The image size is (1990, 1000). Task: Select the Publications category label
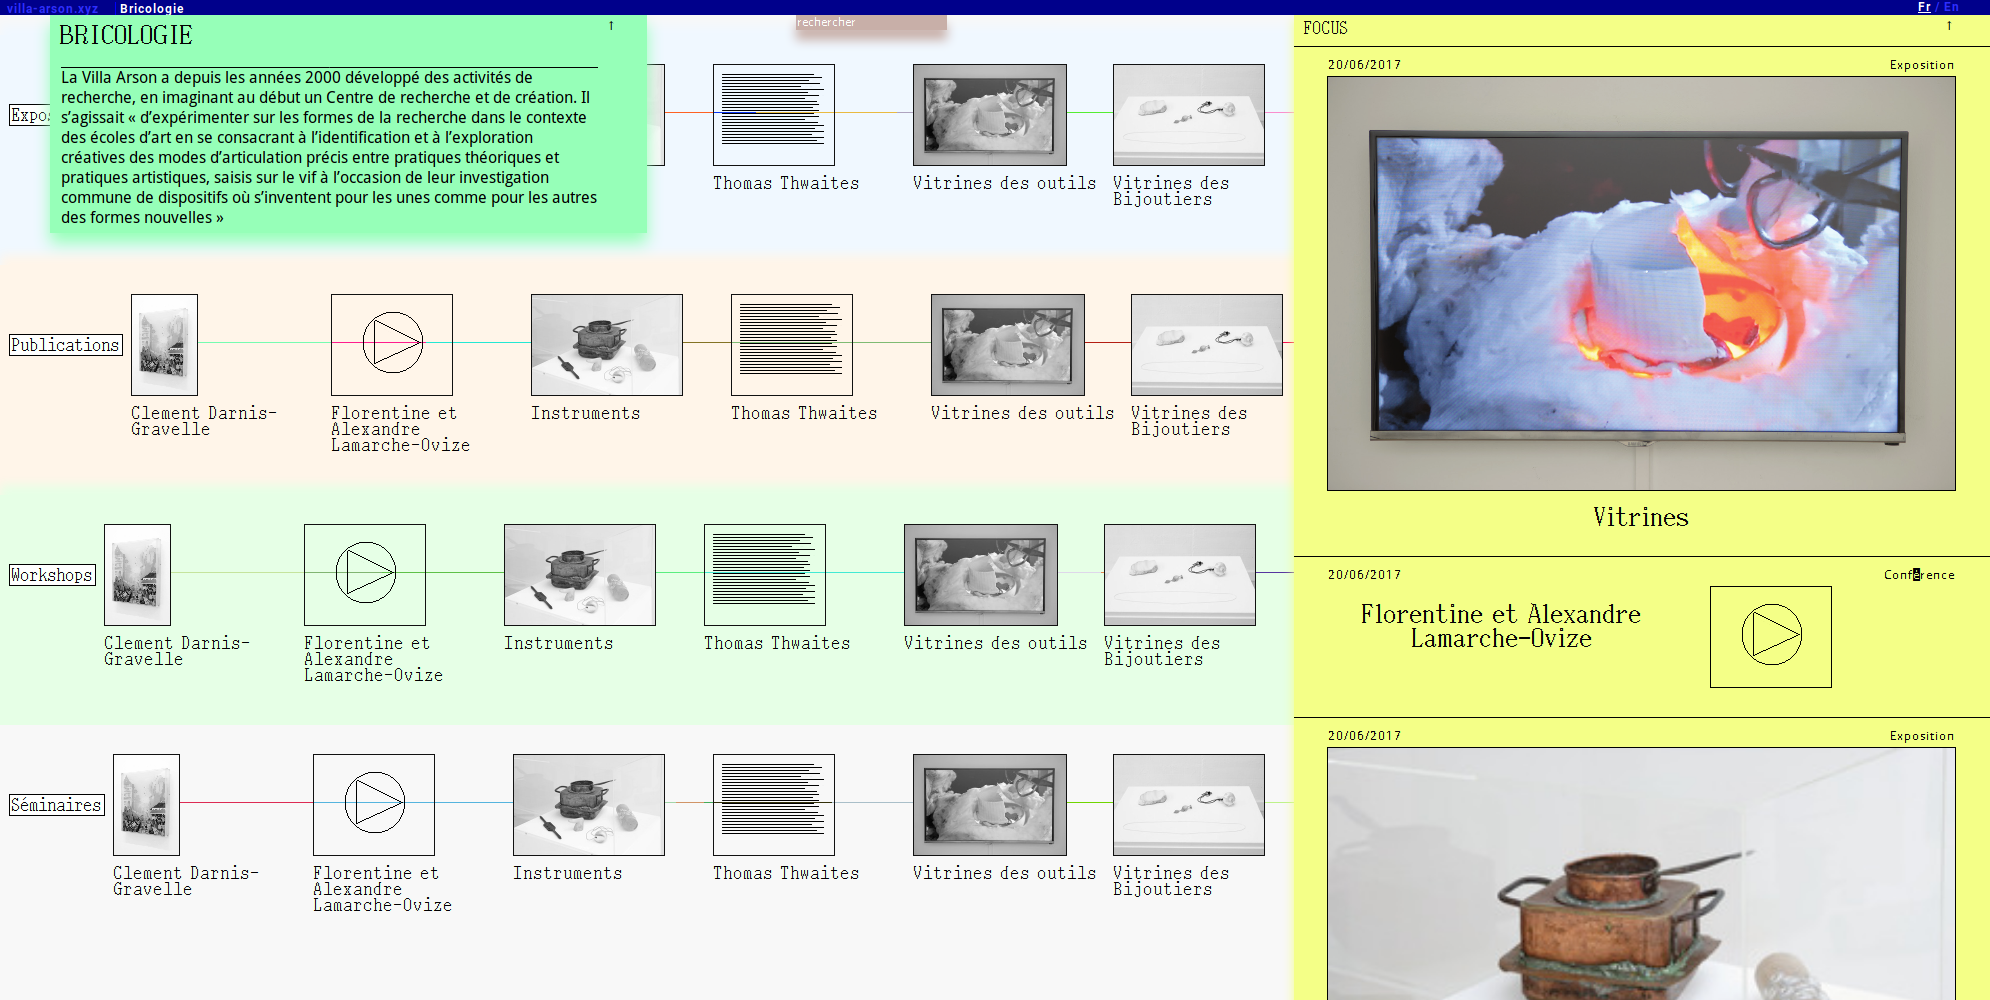[x=65, y=345]
